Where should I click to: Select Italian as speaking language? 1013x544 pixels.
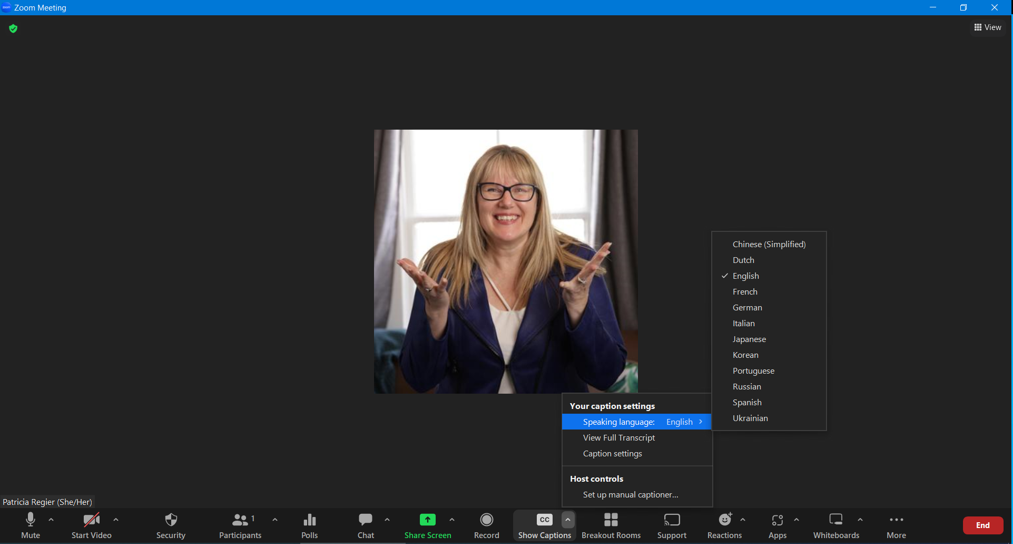tap(769, 323)
